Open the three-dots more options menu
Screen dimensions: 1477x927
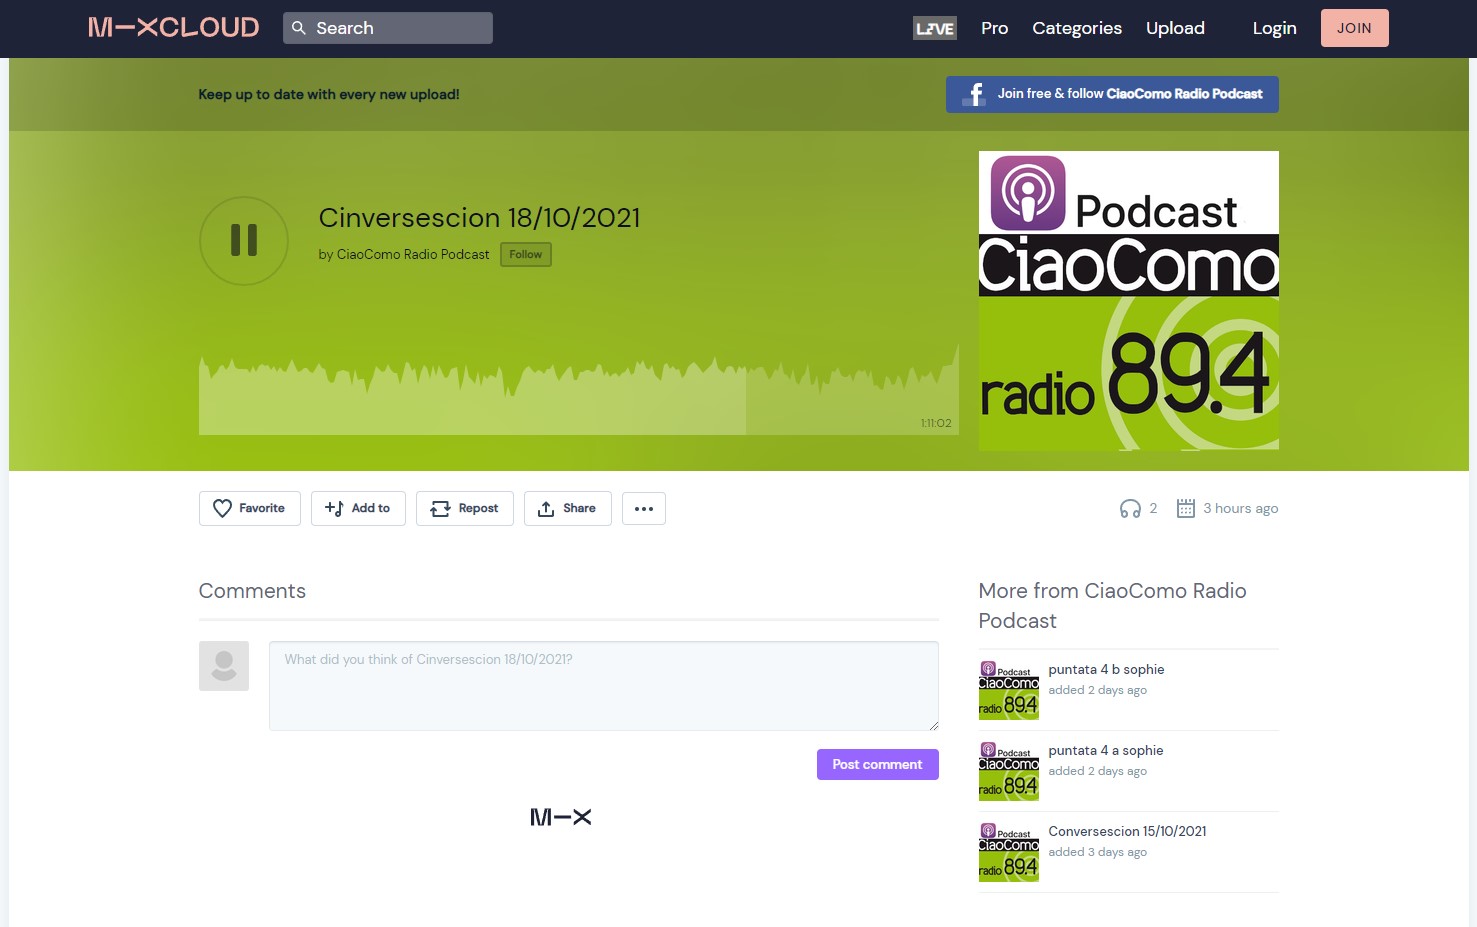point(644,508)
